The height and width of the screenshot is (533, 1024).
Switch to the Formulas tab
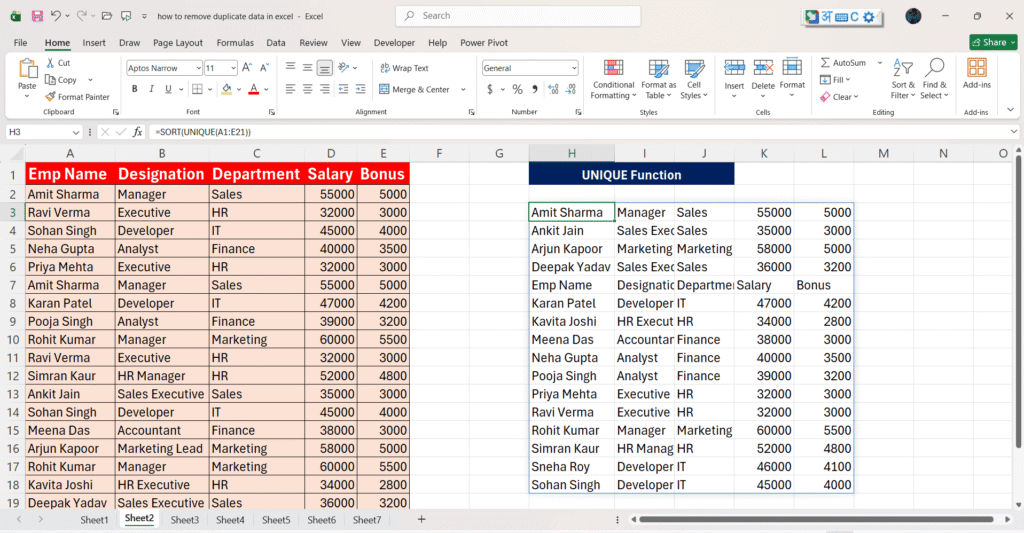[235, 42]
